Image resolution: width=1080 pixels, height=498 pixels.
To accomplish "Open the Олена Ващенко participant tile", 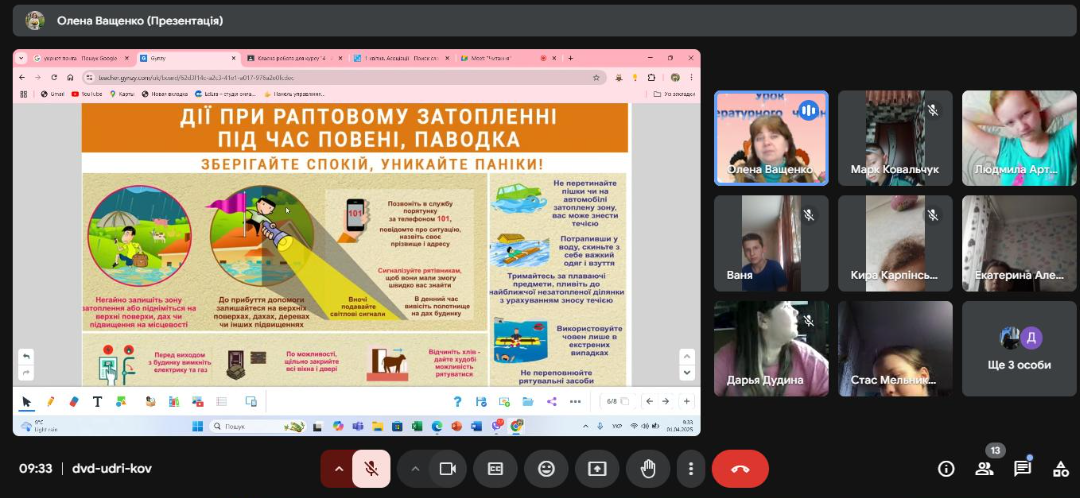I will click(x=771, y=138).
